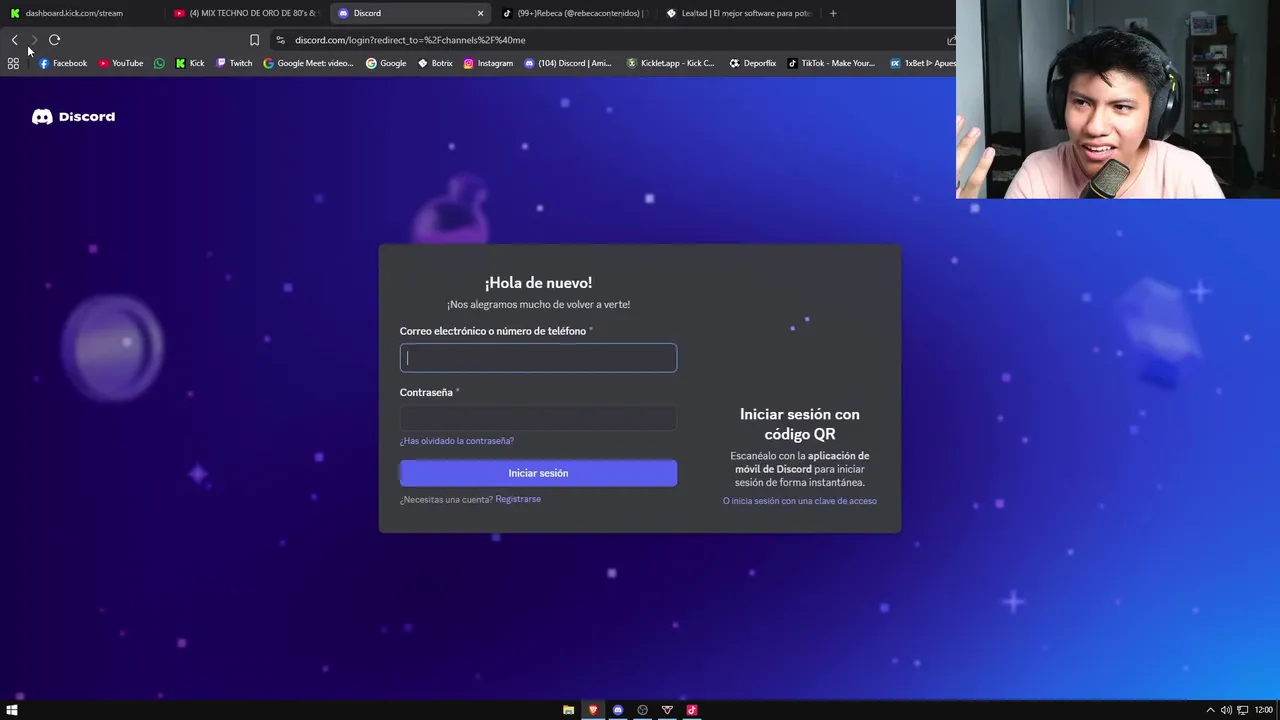Click the browser address bar URL

tap(410, 40)
